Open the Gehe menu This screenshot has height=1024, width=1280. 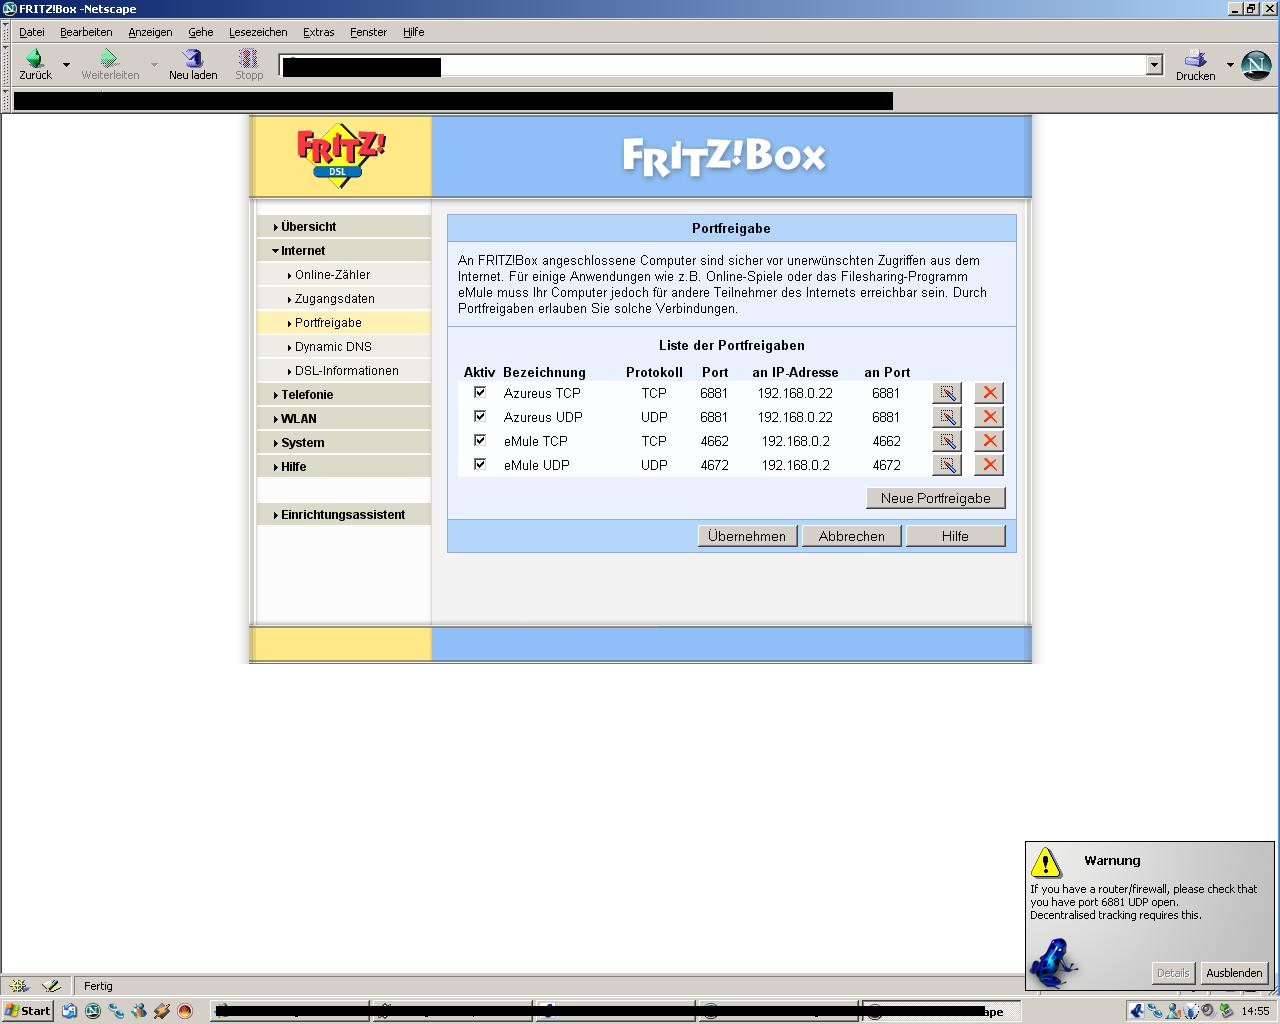coord(201,32)
